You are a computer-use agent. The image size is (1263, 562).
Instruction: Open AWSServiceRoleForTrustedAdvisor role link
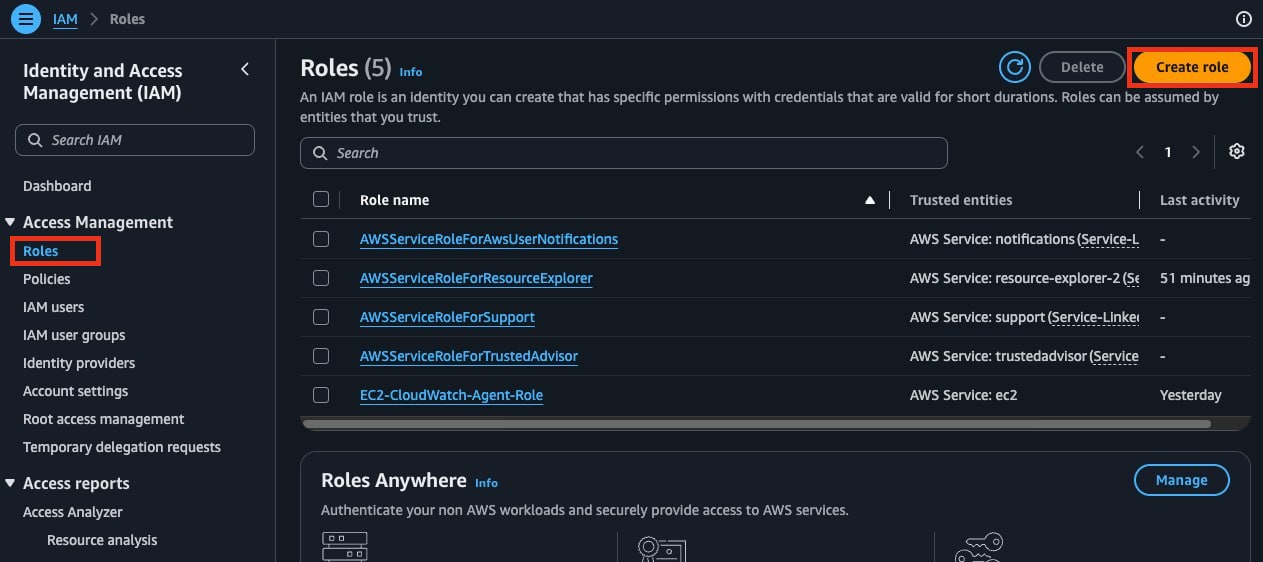(x=469, y=356)
